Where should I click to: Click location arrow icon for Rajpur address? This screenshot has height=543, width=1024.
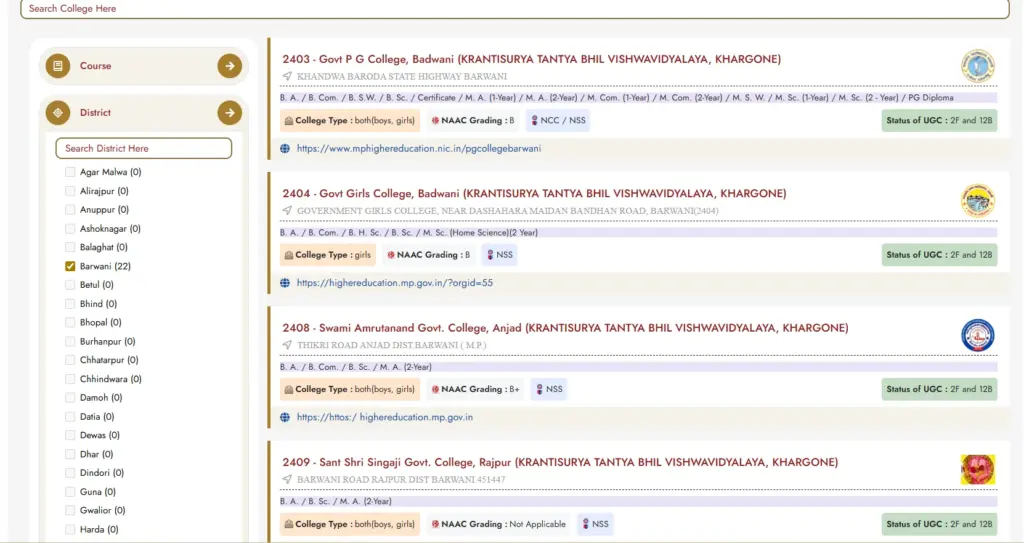pyautogui.click(x=287, y=480)
